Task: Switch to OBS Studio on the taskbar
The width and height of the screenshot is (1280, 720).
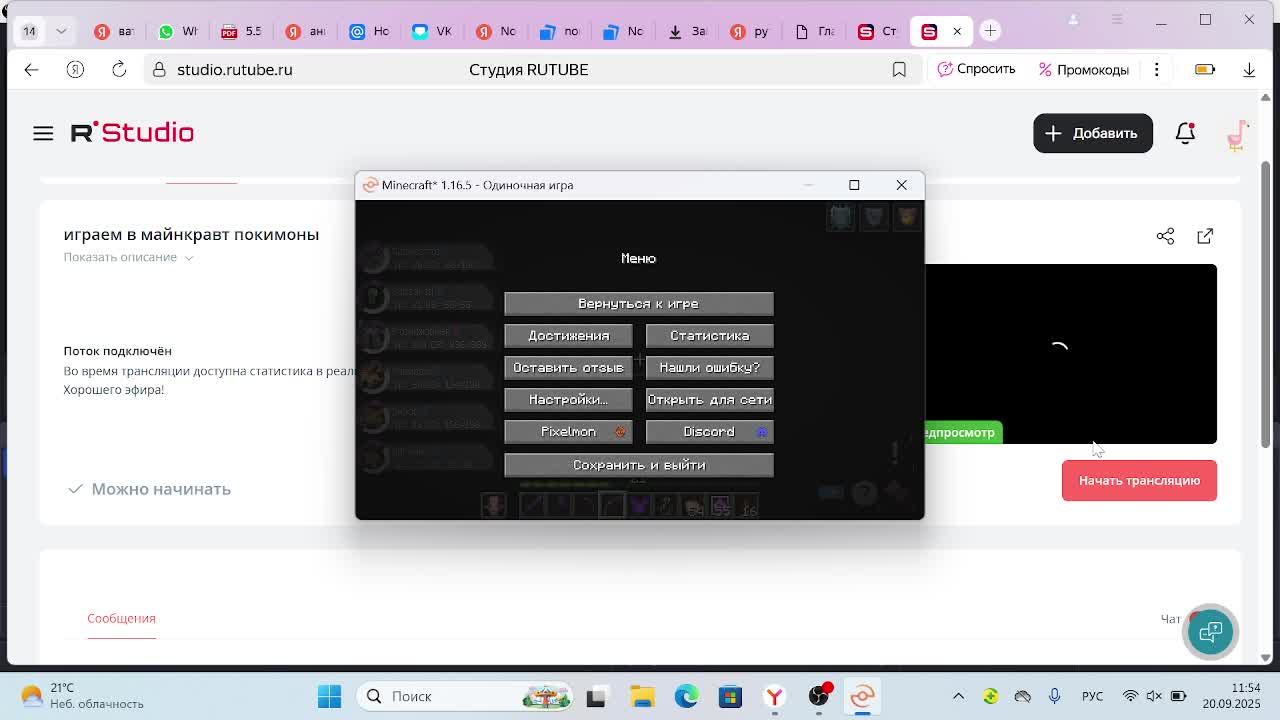Action: coord(819,696)
